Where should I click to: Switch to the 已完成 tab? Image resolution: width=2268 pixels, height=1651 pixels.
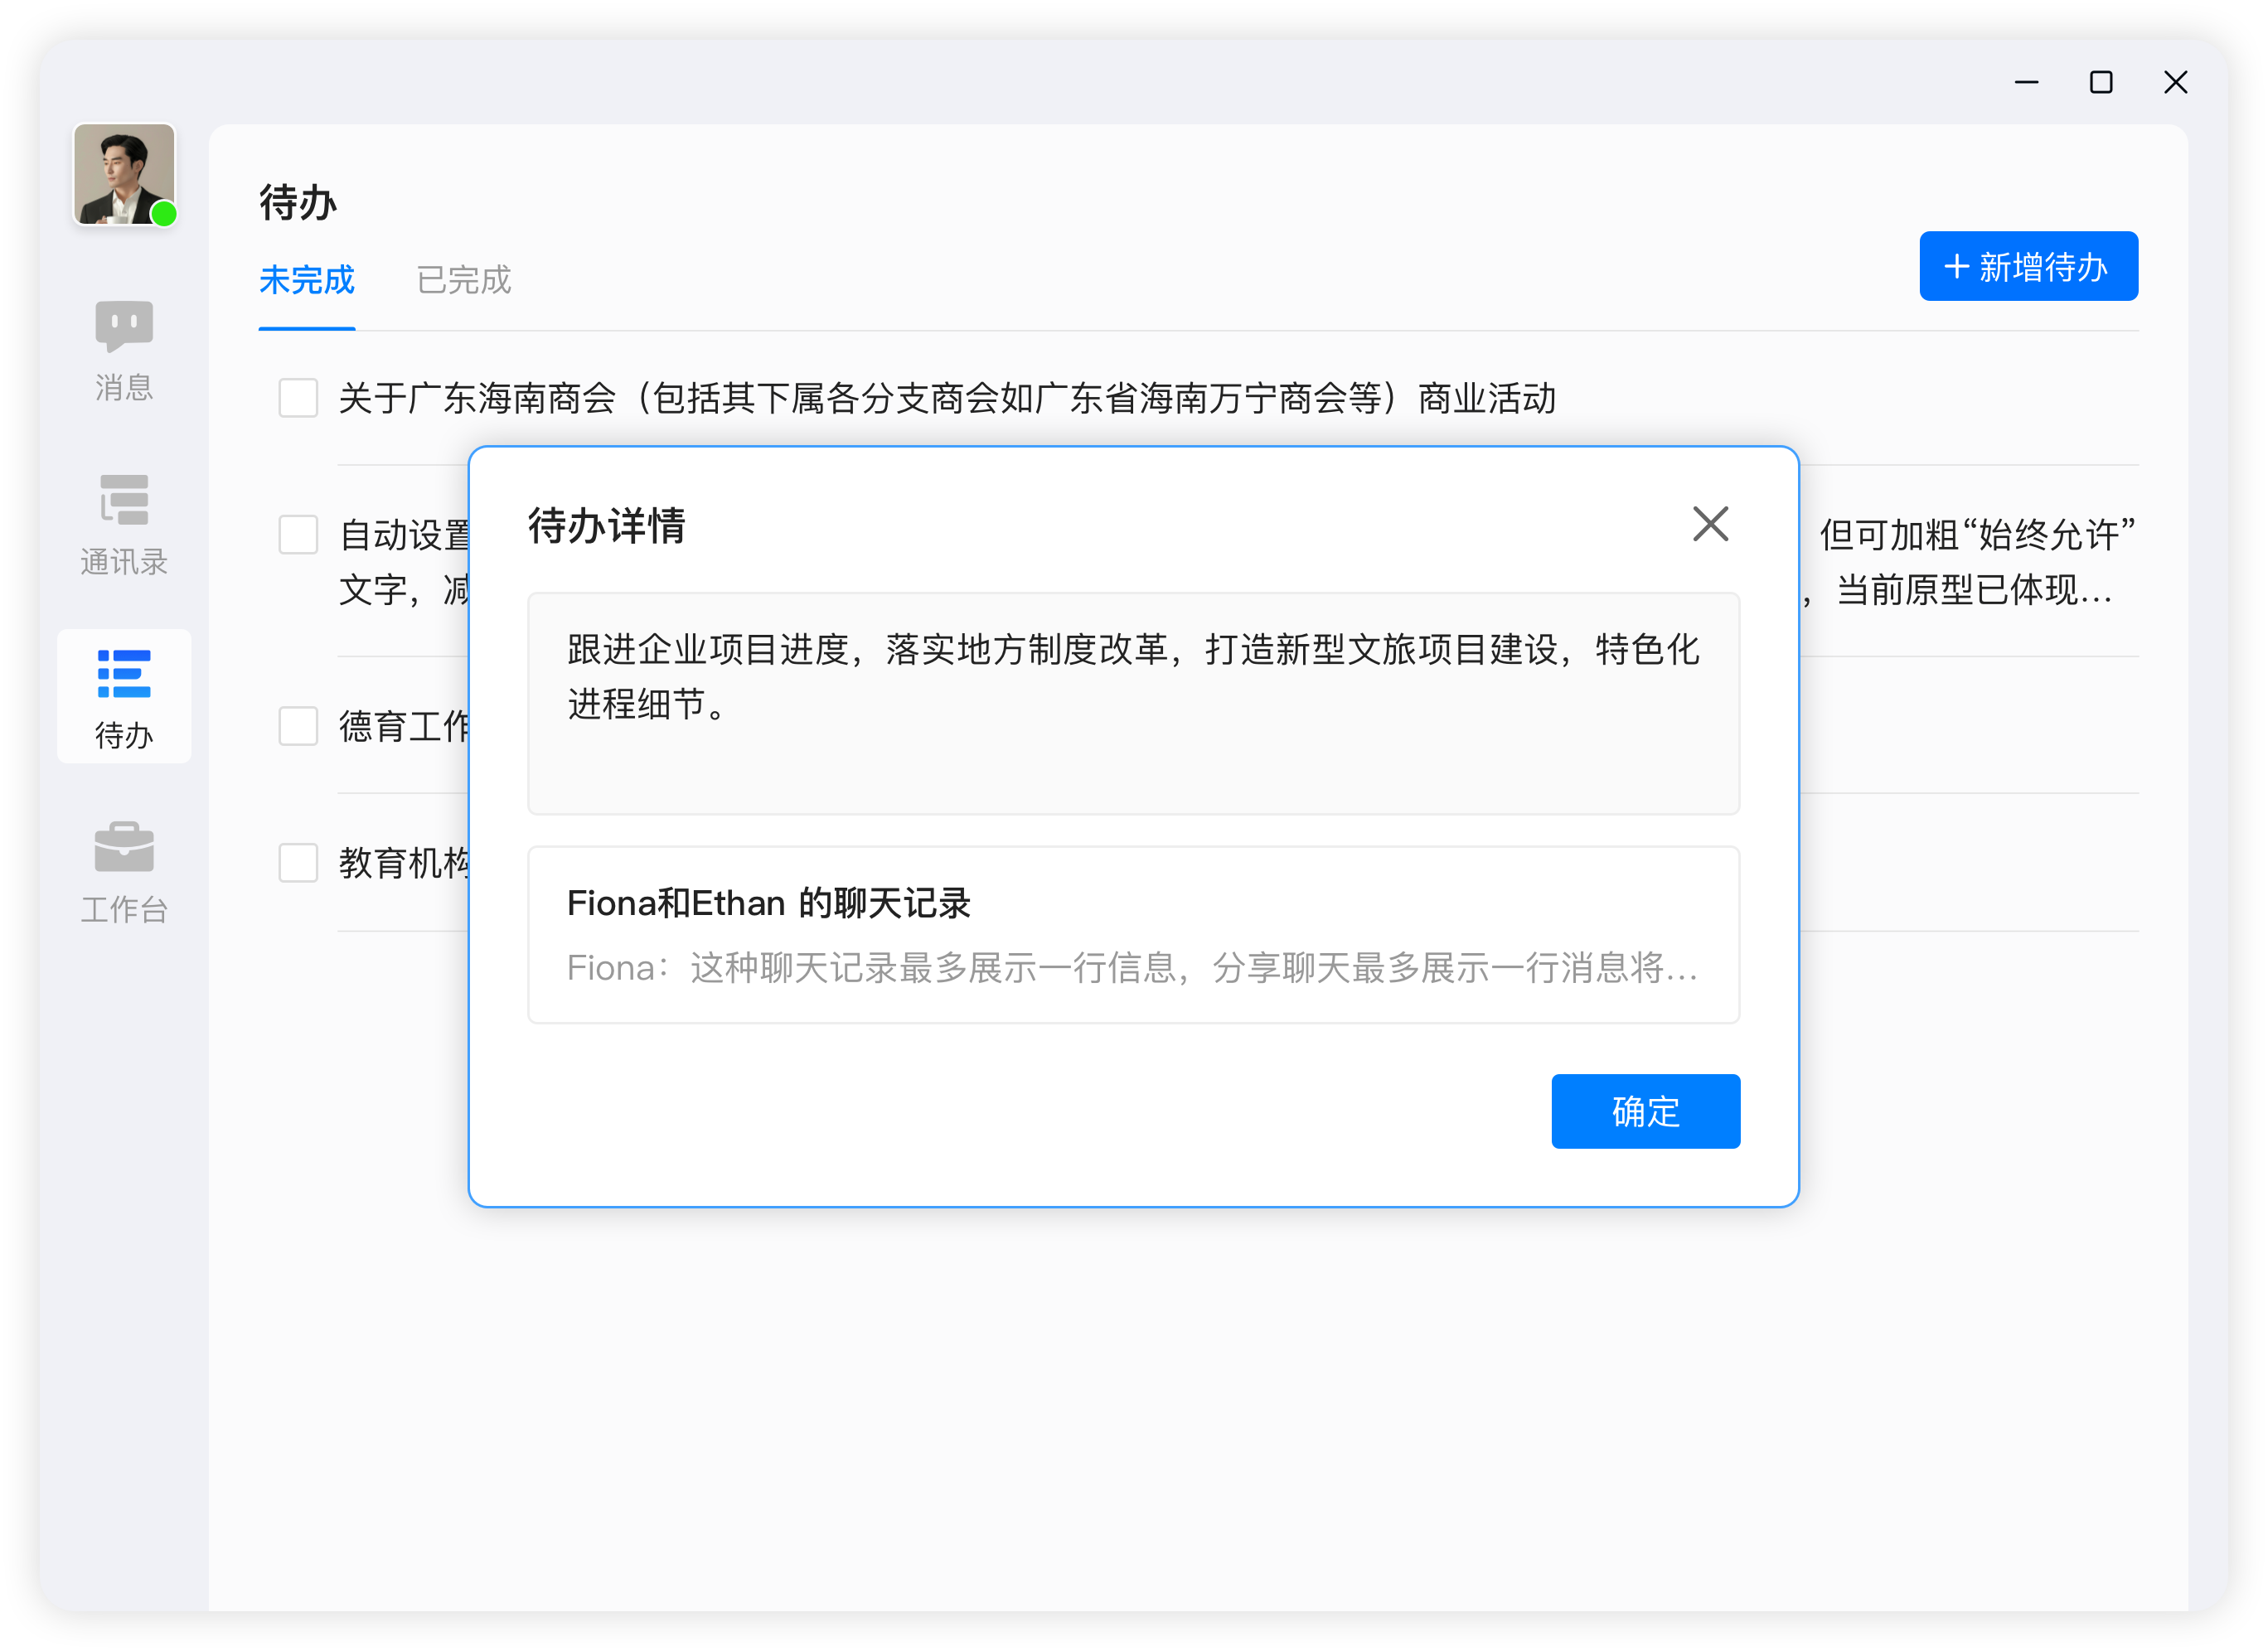pyautogui.click(x=463, y=281)
